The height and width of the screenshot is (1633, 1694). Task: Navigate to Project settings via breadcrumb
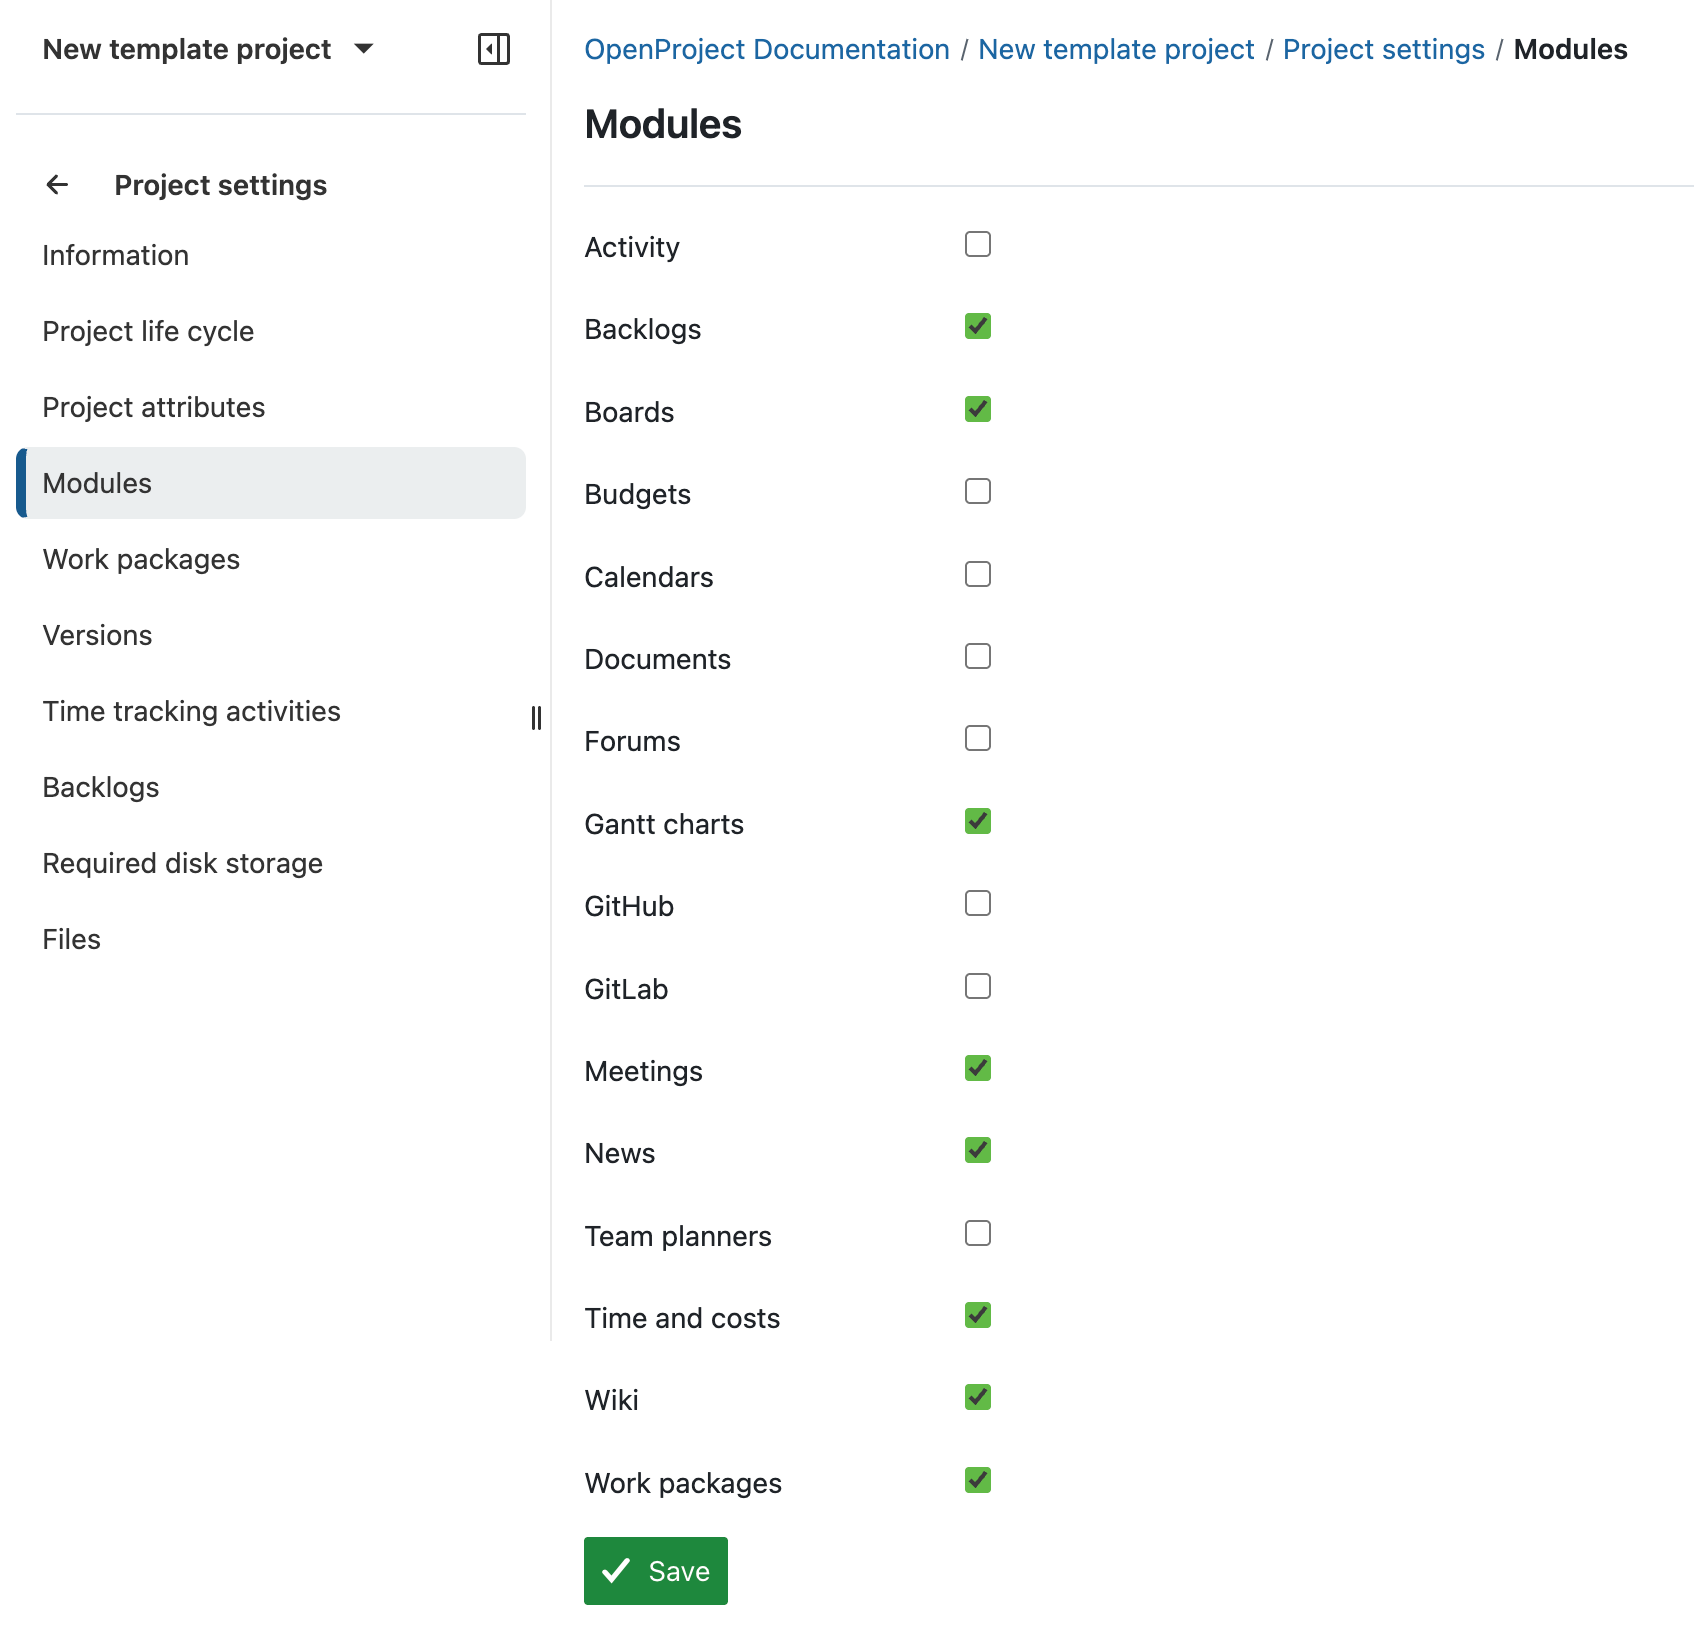point(1384,49)
